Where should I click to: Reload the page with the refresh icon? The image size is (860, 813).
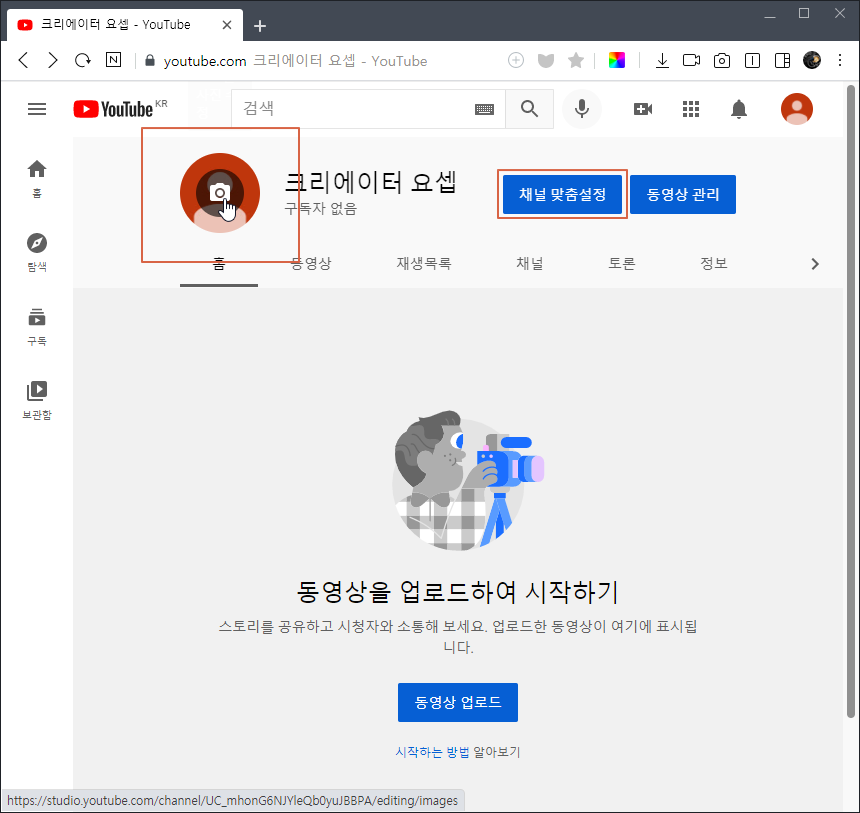click(x=83, y=60)
